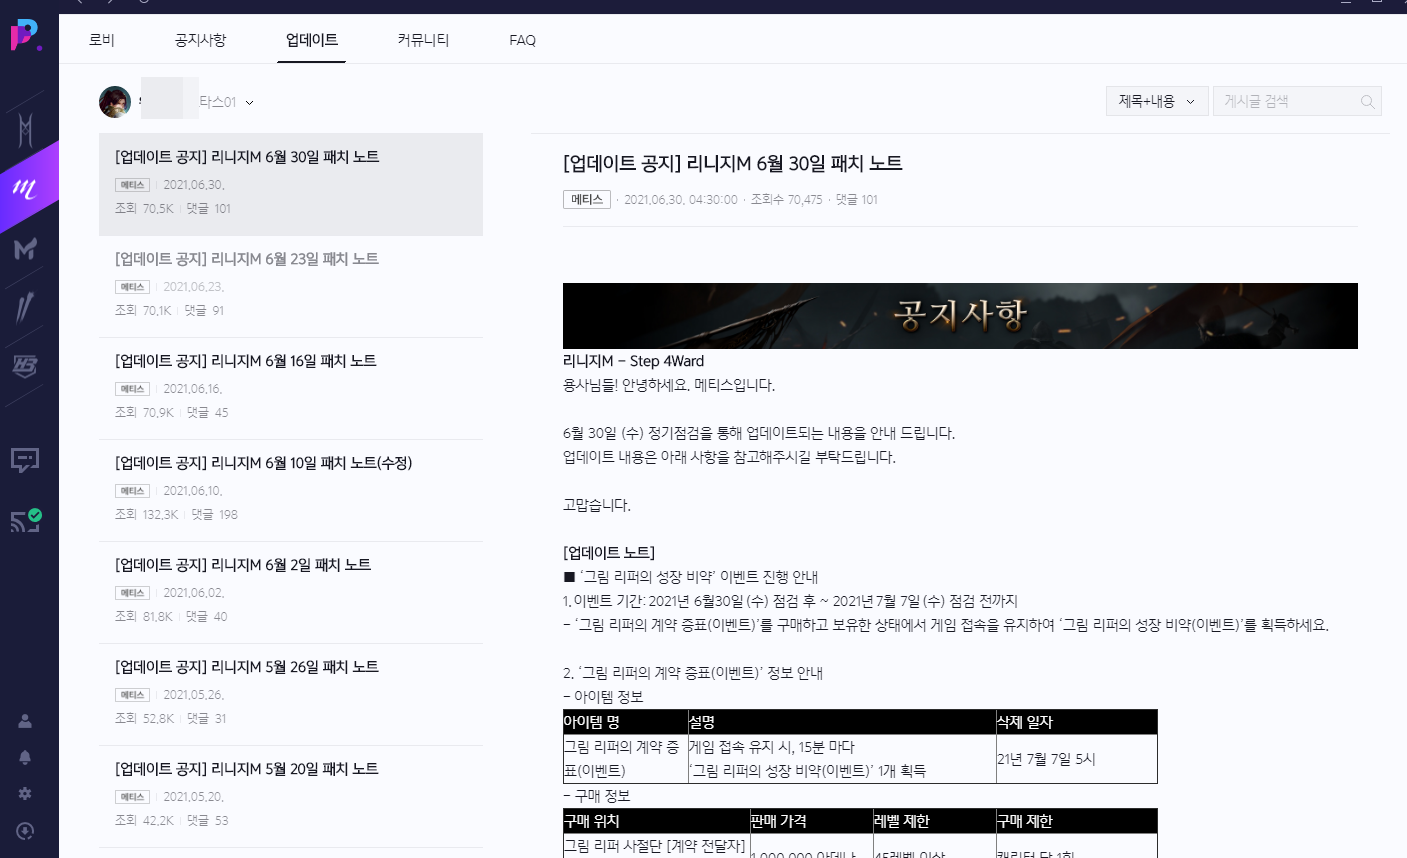Open the H3 baseball game icon
Viewport: 1407px width, 858px height.
point(25,366)
